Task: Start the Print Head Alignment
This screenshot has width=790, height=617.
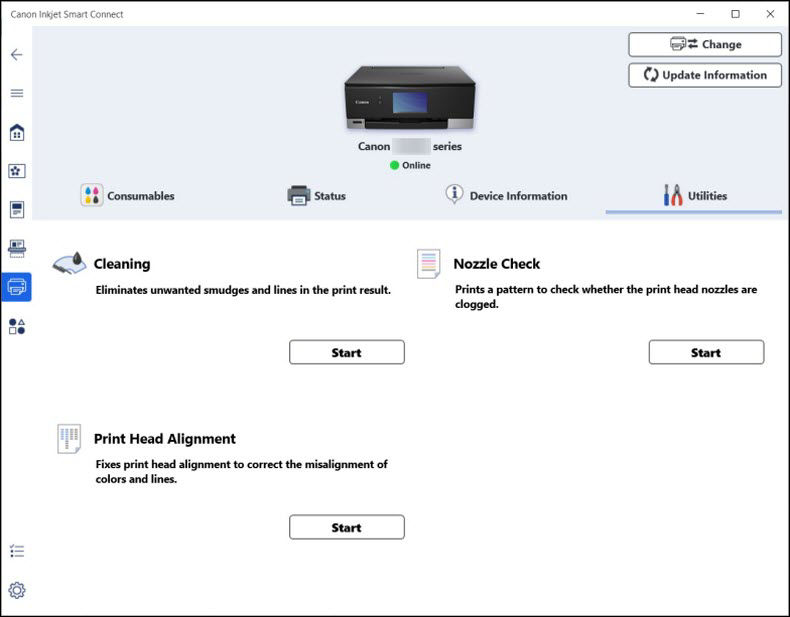Action: click(346, 527)
